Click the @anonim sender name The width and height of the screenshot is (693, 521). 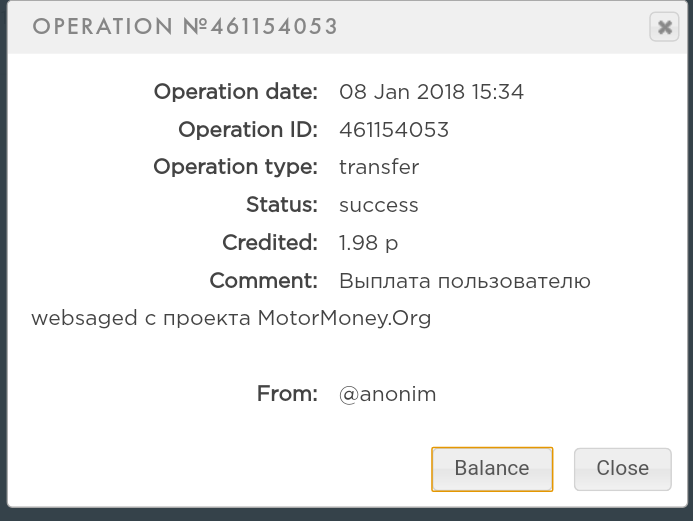point(388,394)
